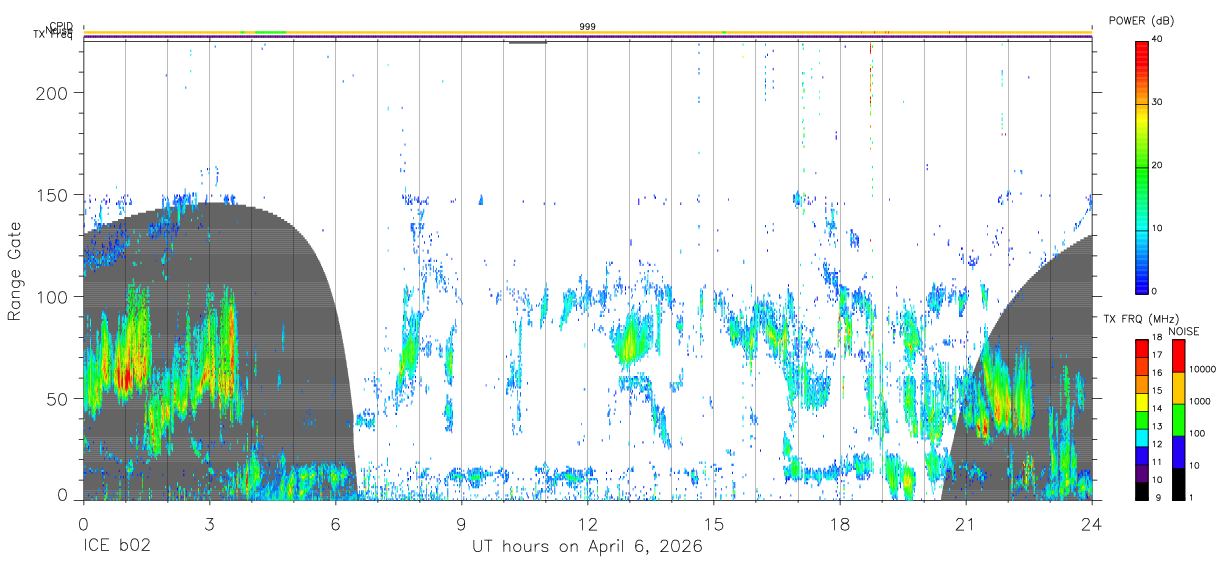
Task: Click the Range Gate axis title
Action: [x=15, y=272]
